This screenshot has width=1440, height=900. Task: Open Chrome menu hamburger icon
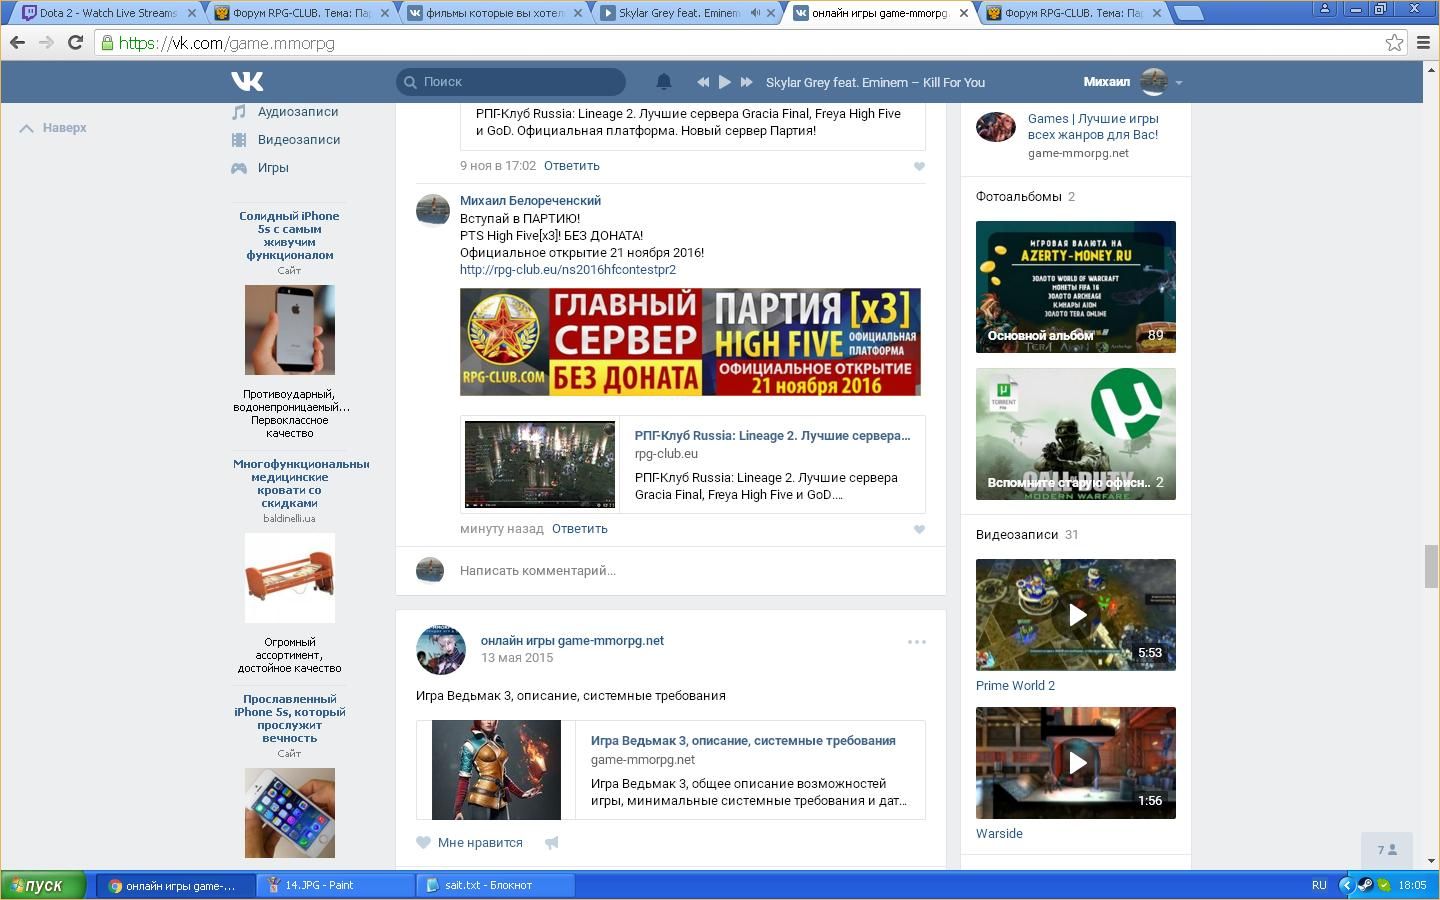pyautogui.click(x=1424, y=43)
